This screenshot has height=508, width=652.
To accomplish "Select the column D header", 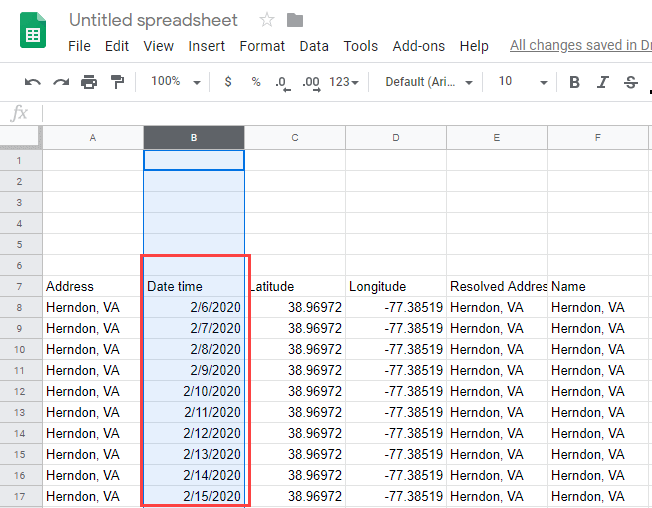I will 395,137.
